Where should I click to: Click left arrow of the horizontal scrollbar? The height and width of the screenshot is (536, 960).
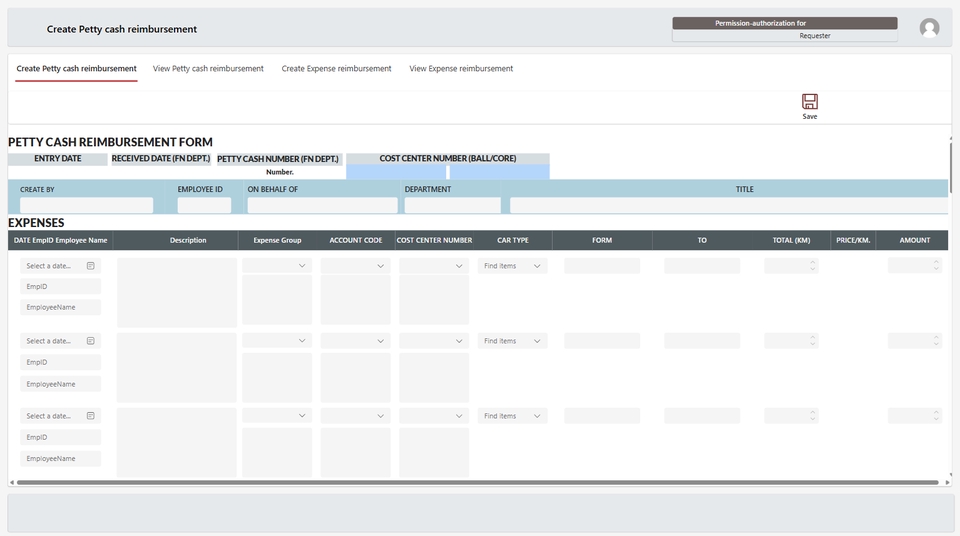12,483
